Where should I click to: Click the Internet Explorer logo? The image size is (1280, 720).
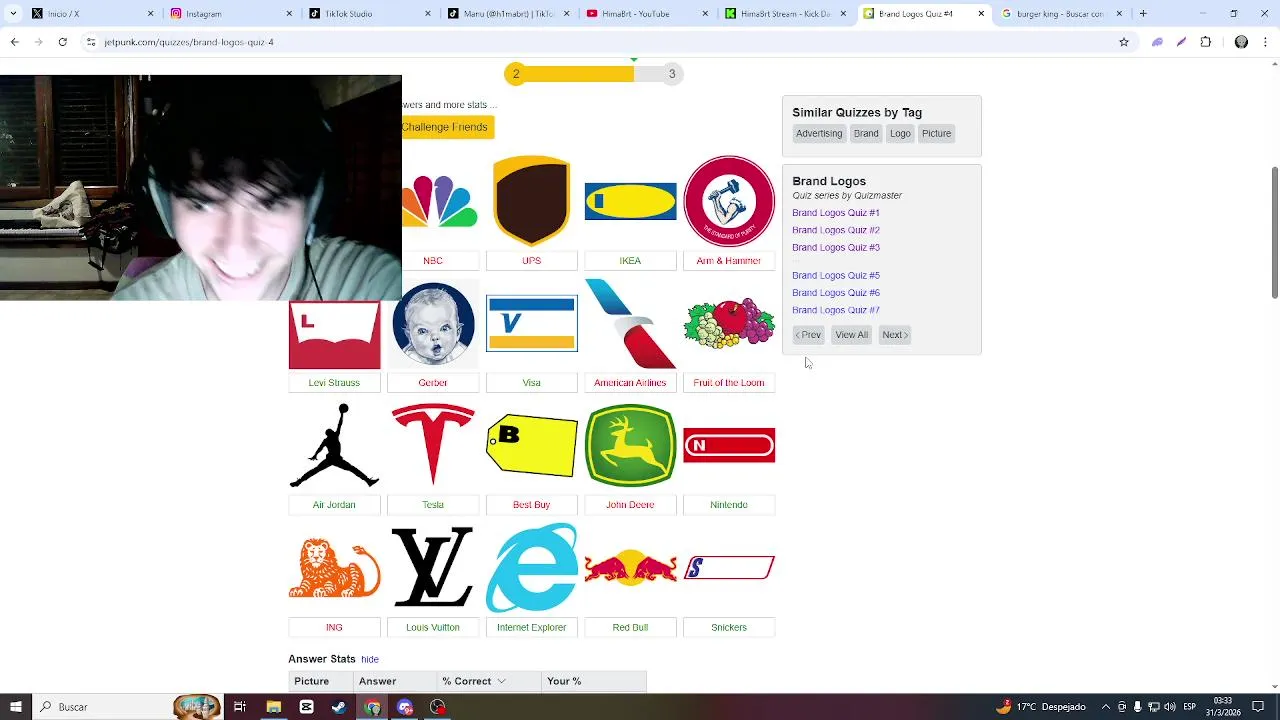click(x=531, y=567)
